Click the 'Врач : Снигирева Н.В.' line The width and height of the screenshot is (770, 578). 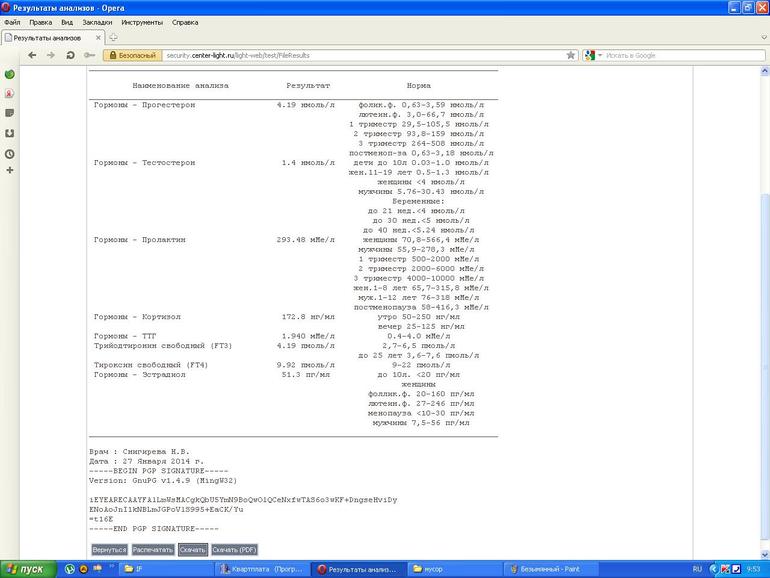[139, 451]
